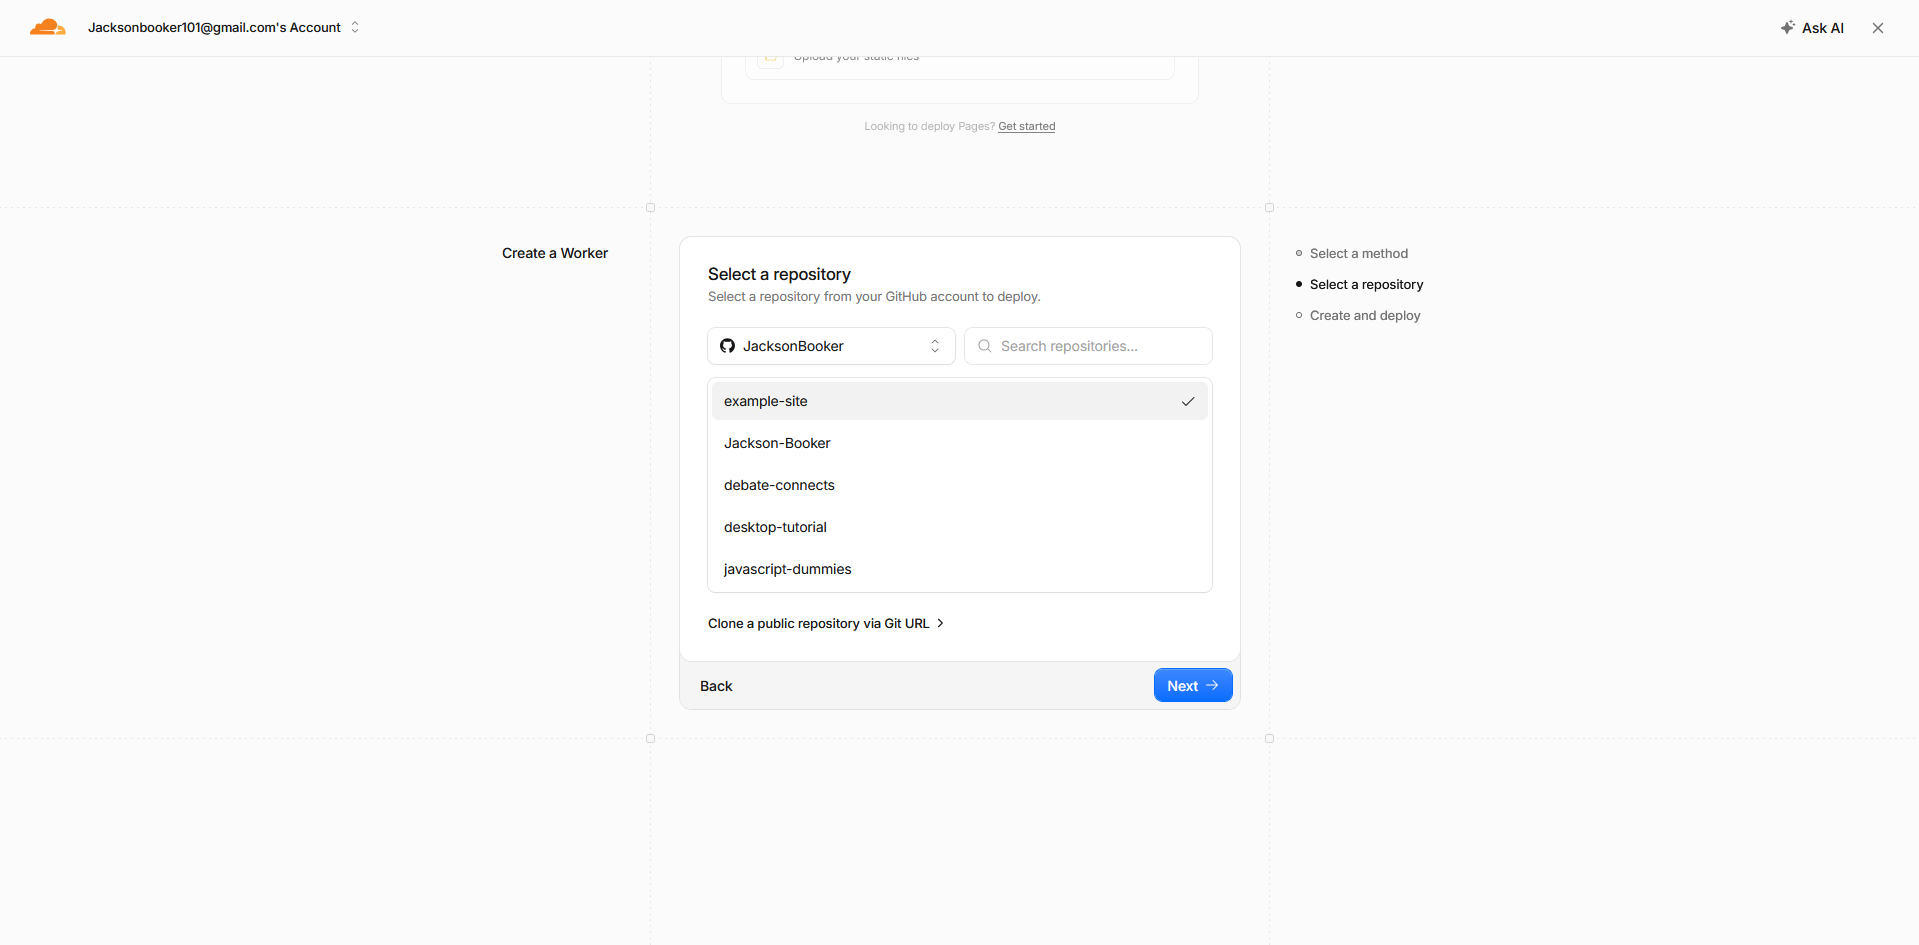Open the JacksonBooker GitHub account dropdown

(831, 346)
